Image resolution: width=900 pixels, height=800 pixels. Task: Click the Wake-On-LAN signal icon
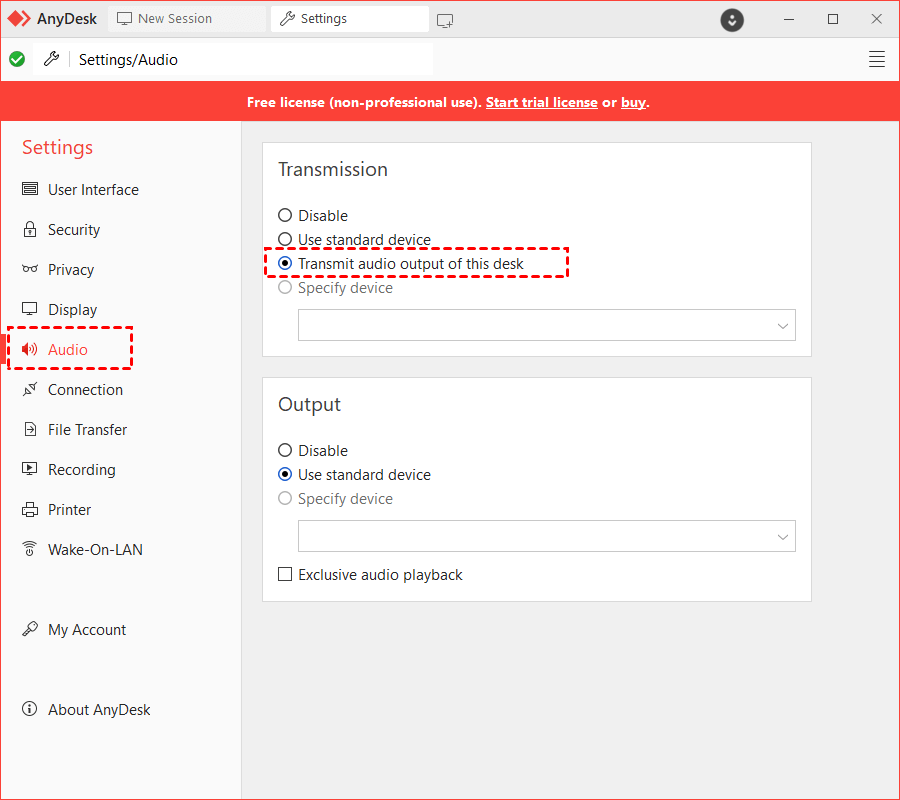(x=30, y=549)
